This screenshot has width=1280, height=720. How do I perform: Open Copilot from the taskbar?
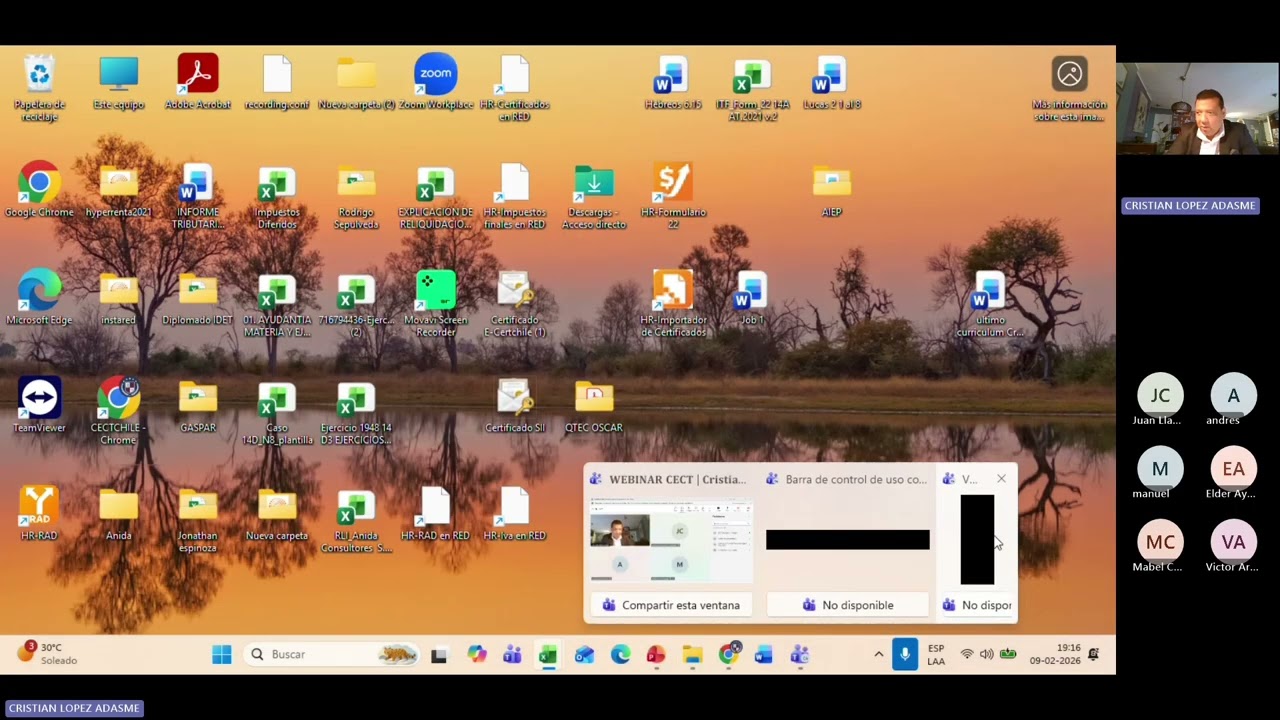476,654
